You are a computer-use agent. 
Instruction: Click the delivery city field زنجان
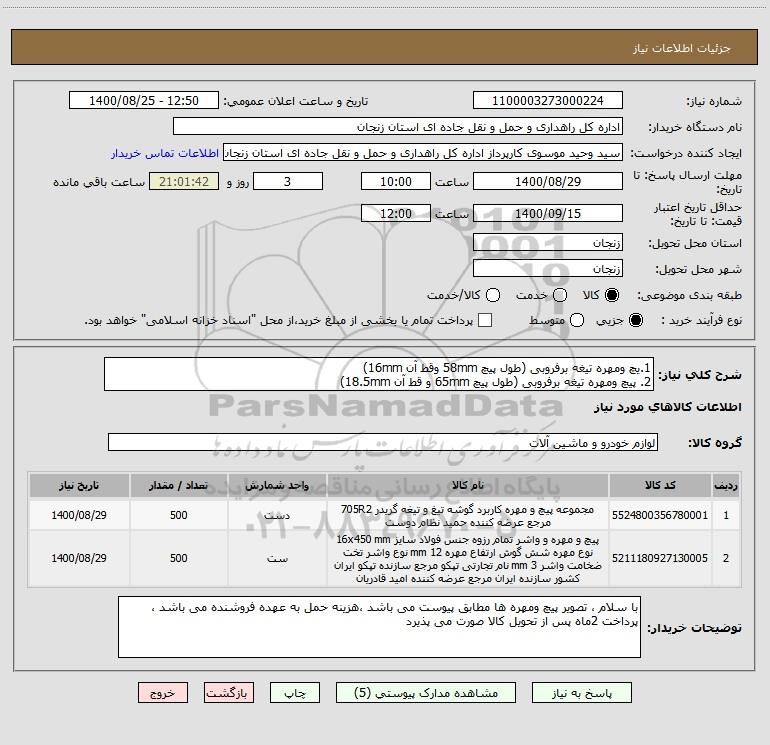coord(548,268)
